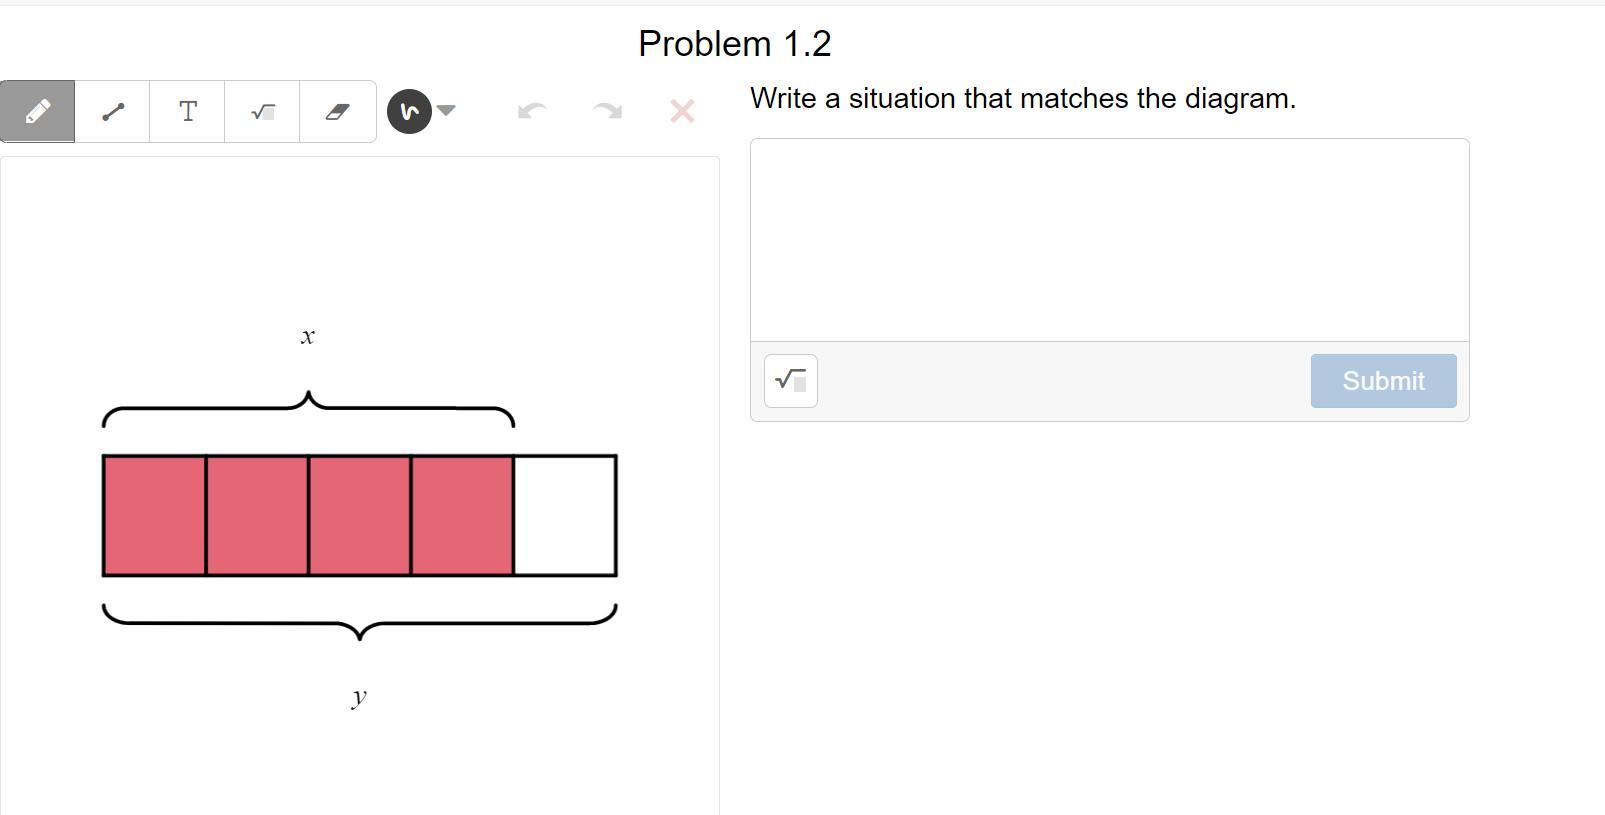Click the fourth red square in diagram
Image resolution: width=1605 pixels, height=815 pixels.
coord(462,516)
